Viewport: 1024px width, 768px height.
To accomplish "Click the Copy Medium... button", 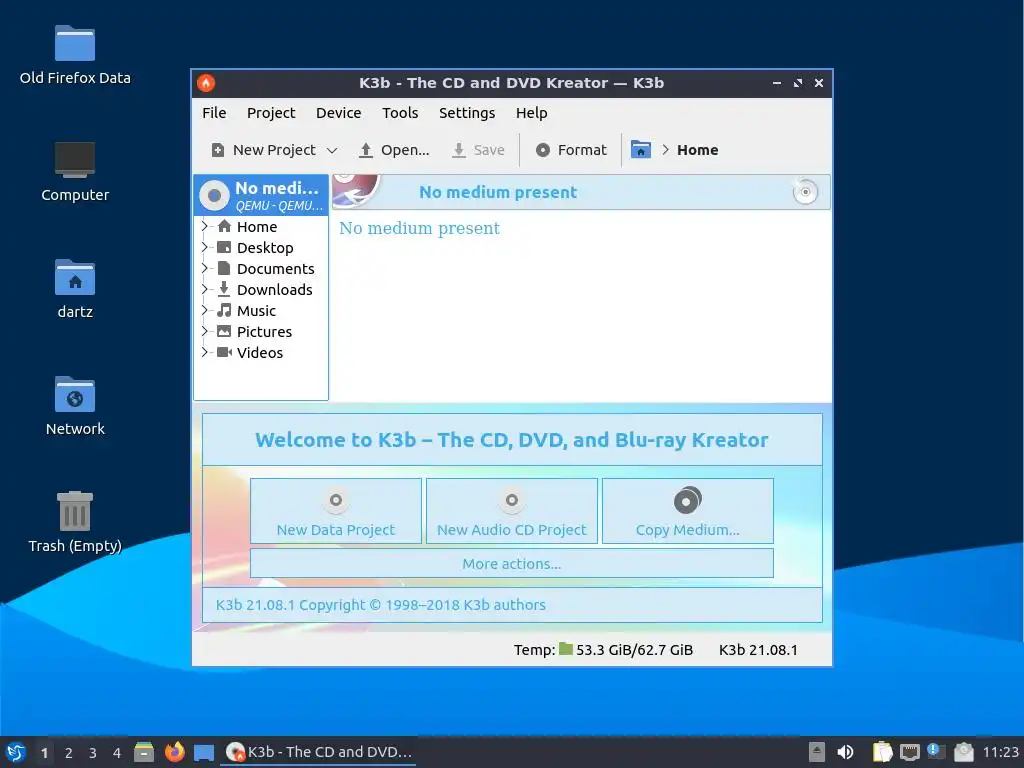I will point(688,511).
